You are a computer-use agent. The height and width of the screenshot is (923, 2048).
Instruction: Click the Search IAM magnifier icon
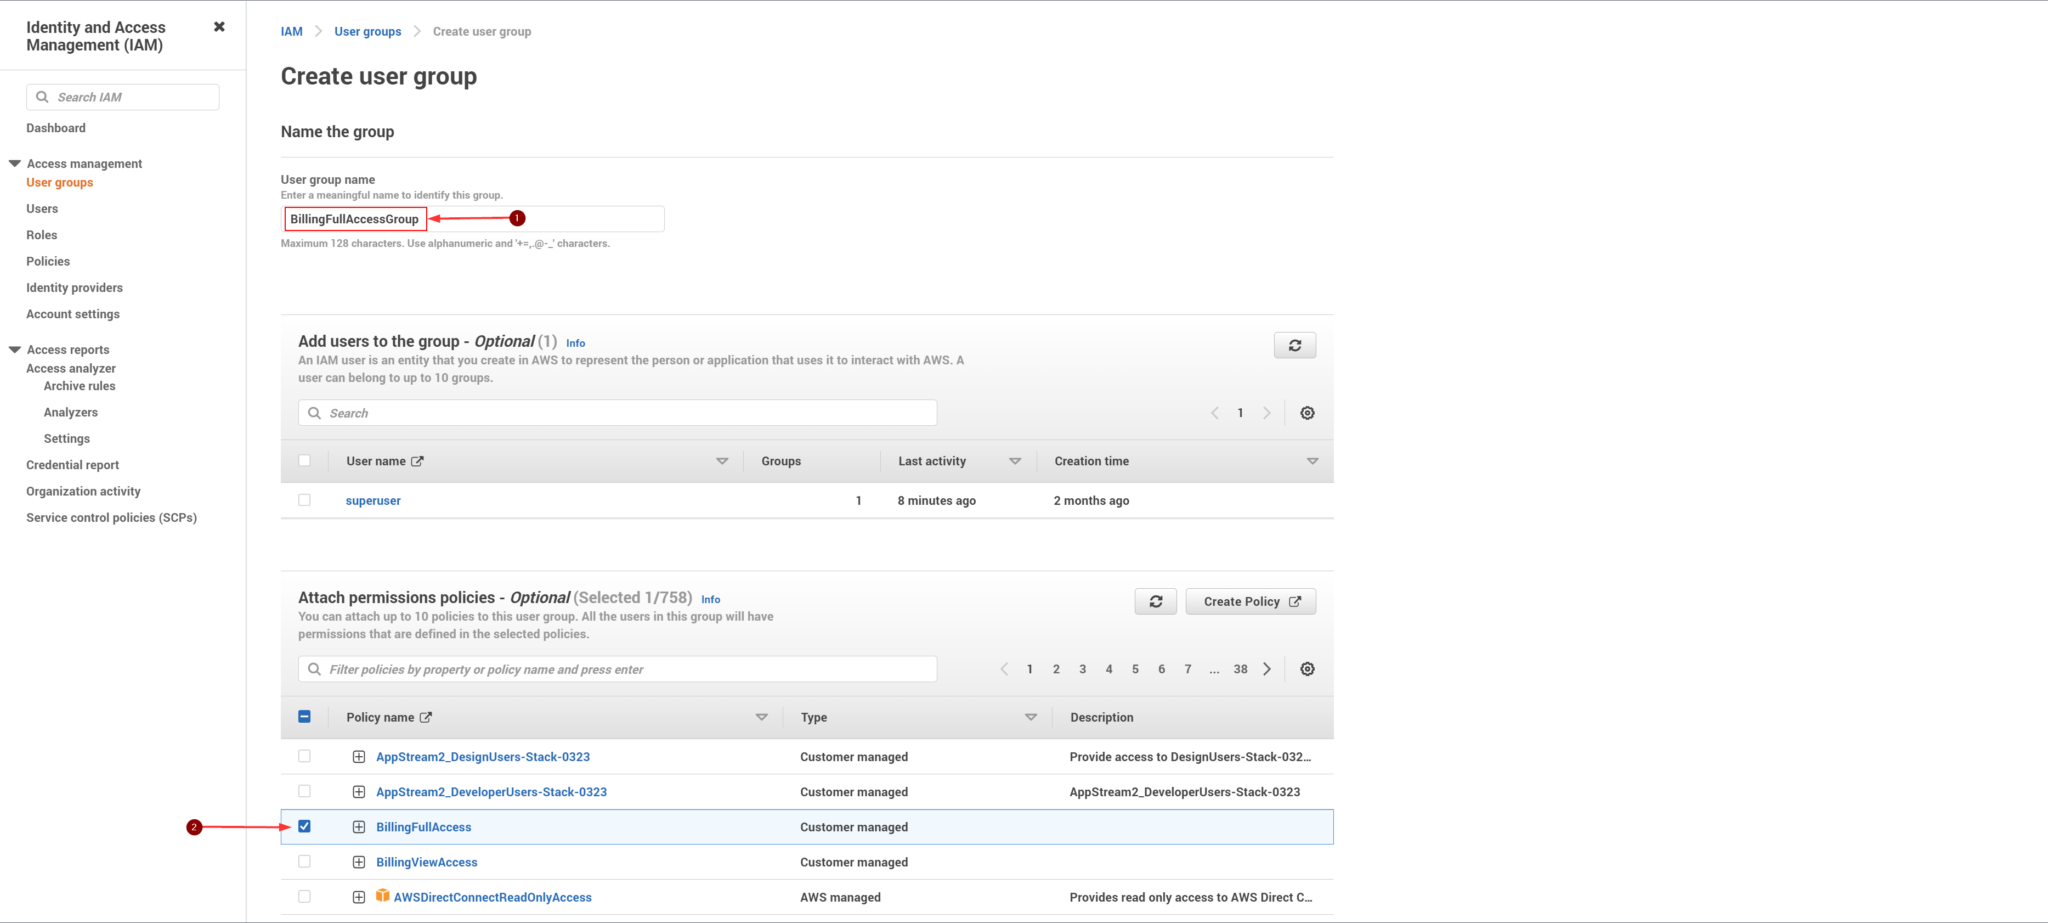coord(42,96)
